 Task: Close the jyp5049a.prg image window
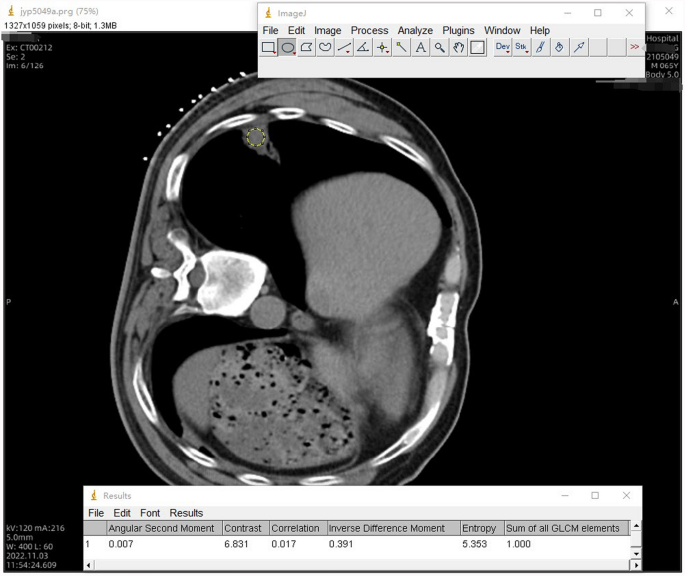point(669,11)
